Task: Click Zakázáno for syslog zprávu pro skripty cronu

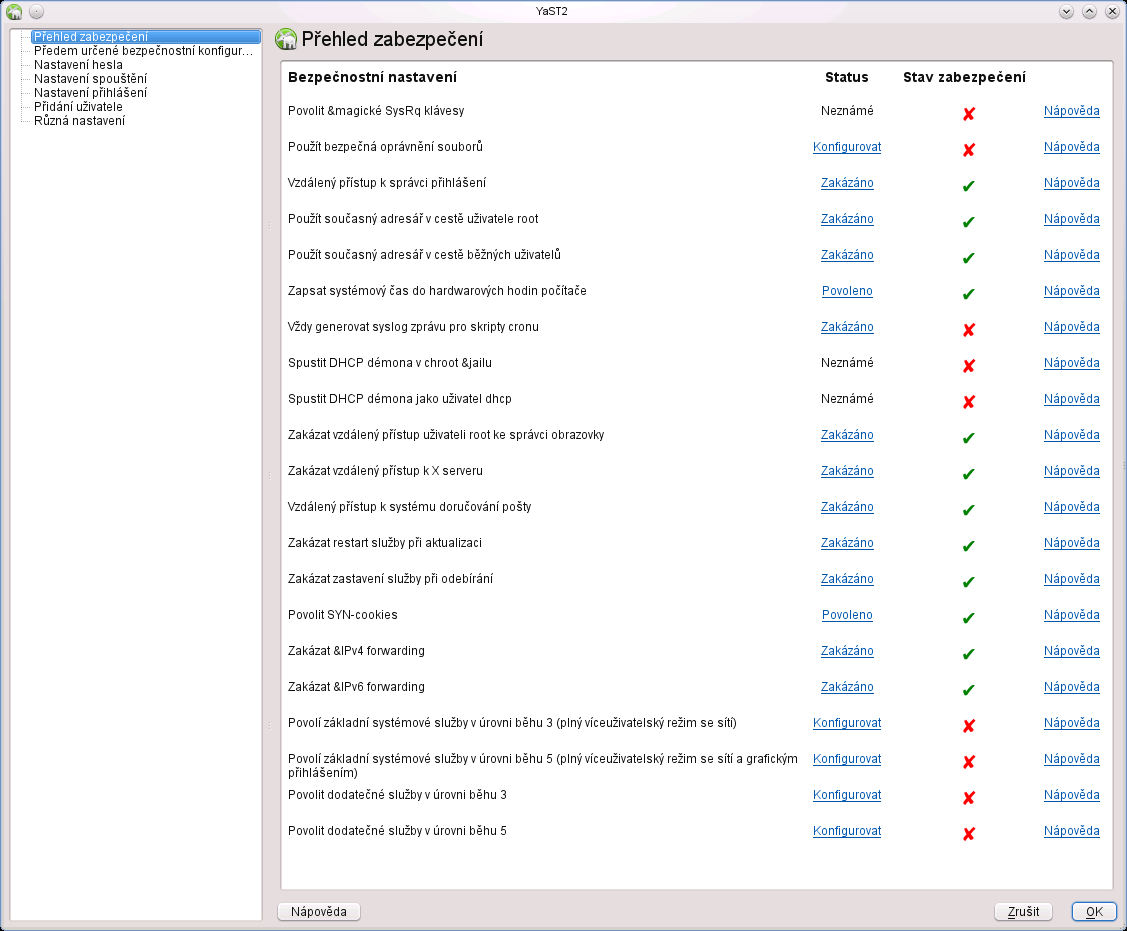Action: pos(847,326)
